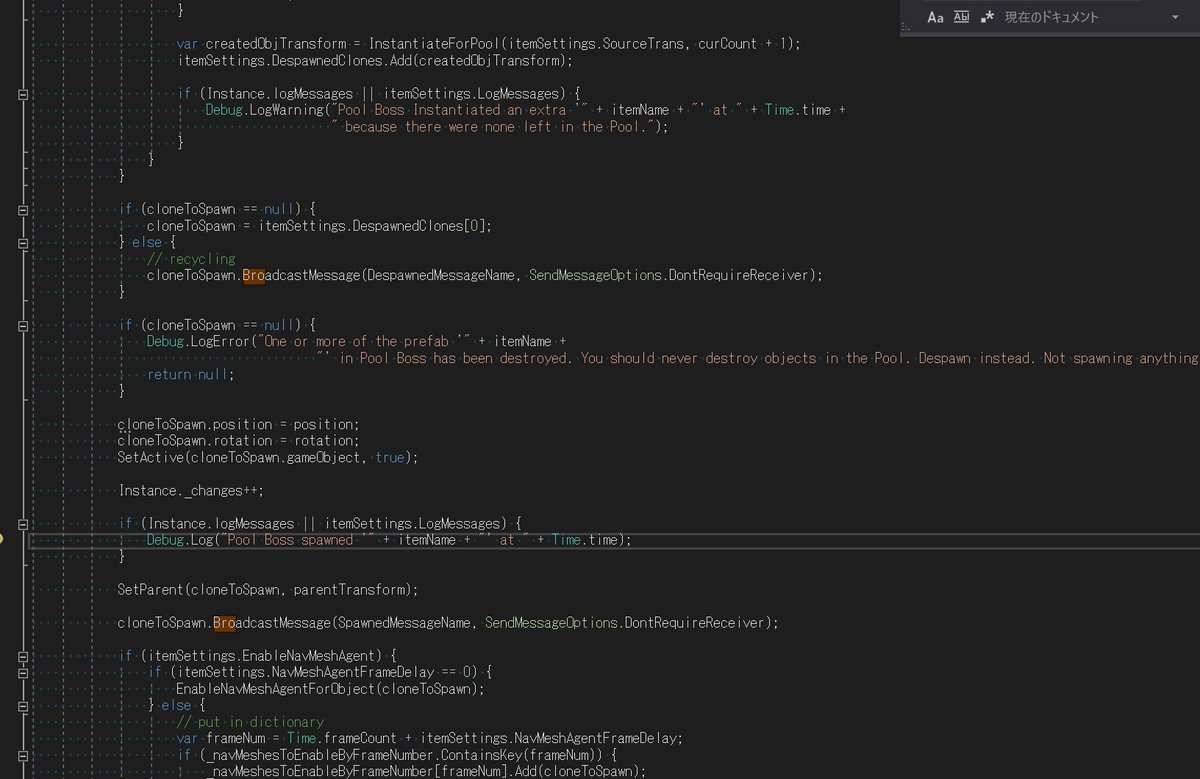
Task: Click the // recycling comment
Action: (x=191, y=259)
